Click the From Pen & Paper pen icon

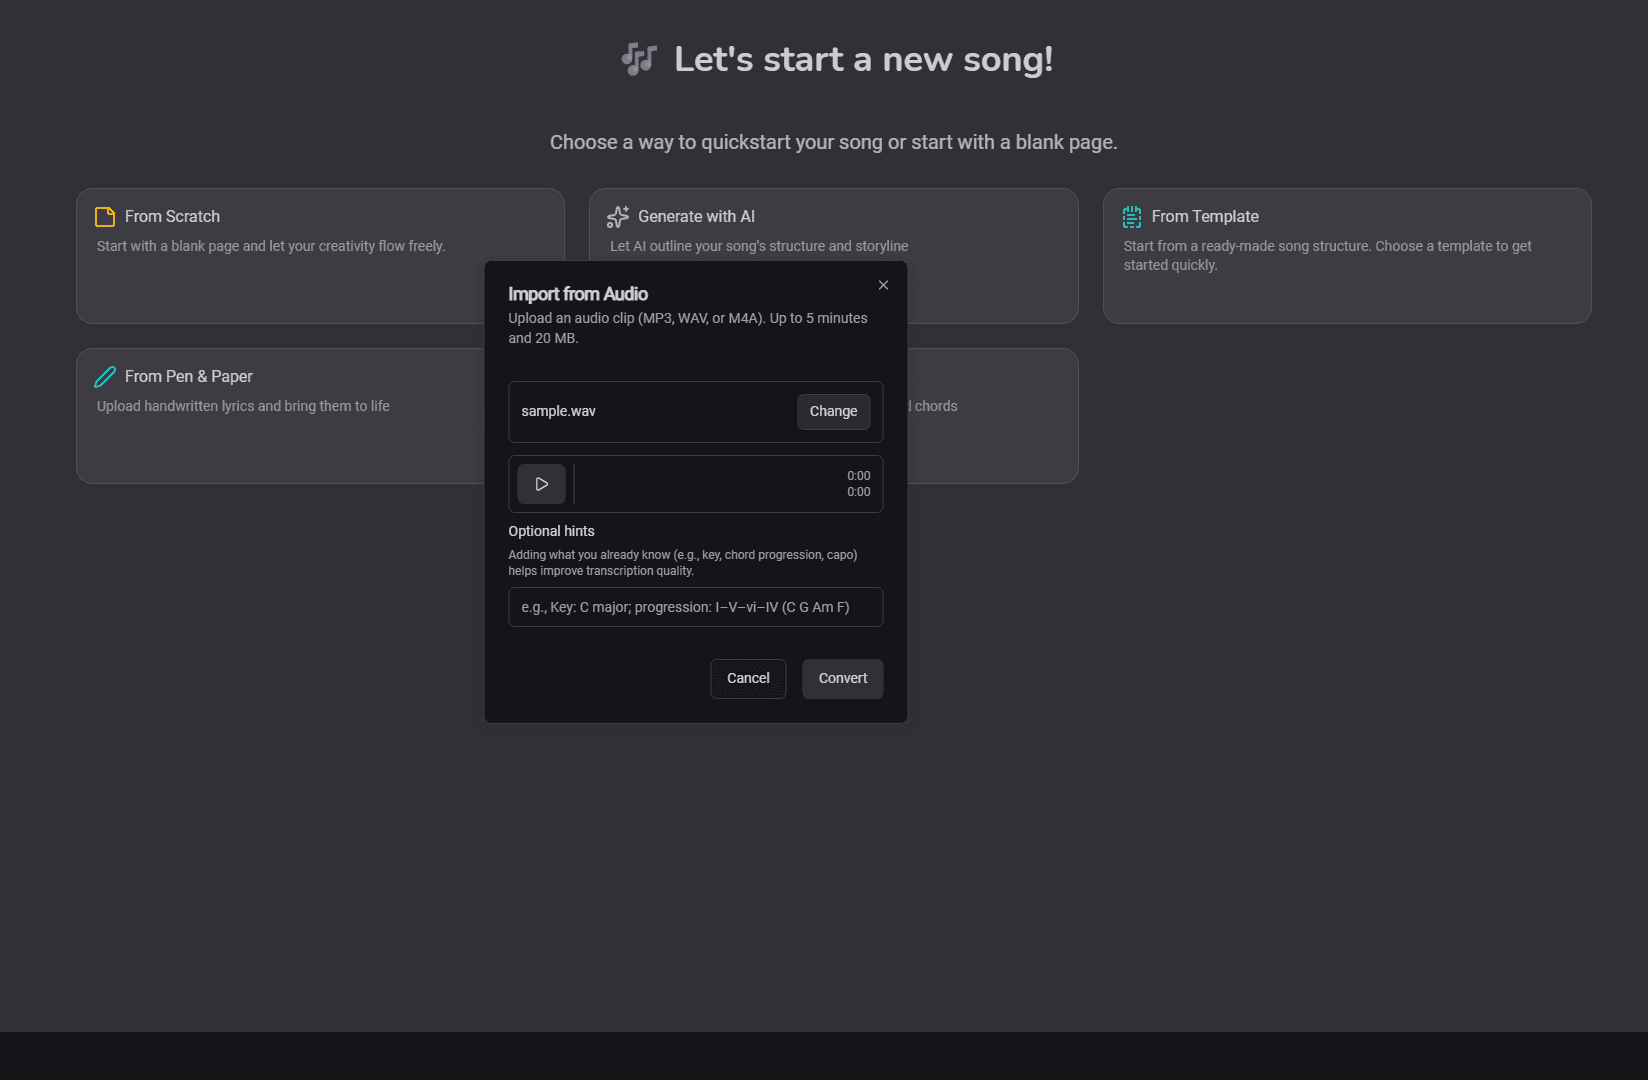(x=105, y=376)
